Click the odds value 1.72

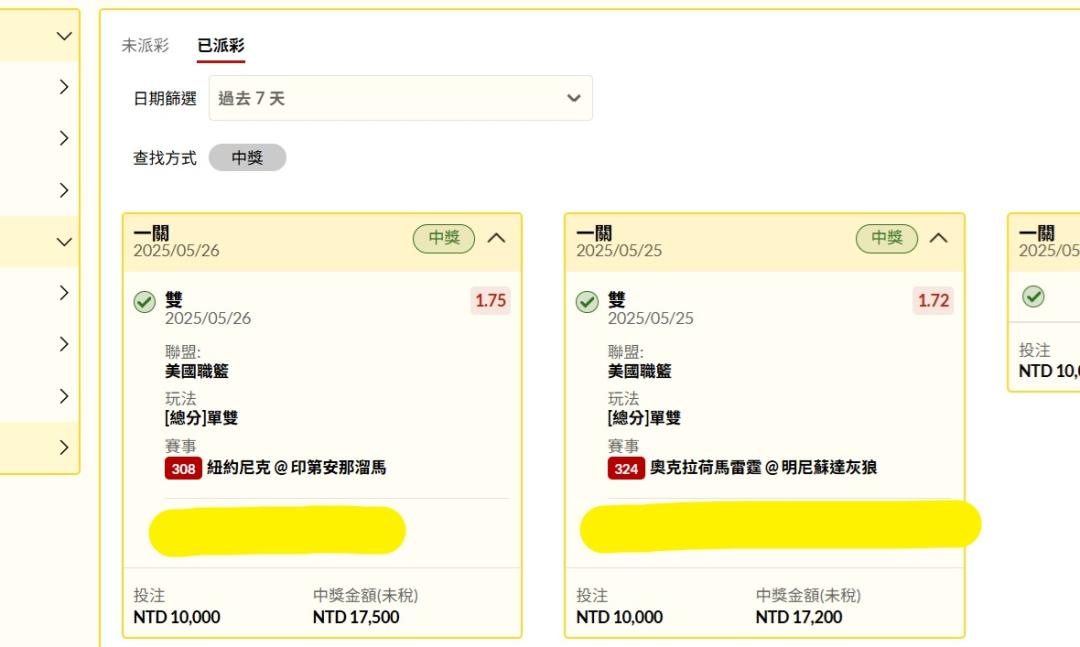(x=933, y=300)
